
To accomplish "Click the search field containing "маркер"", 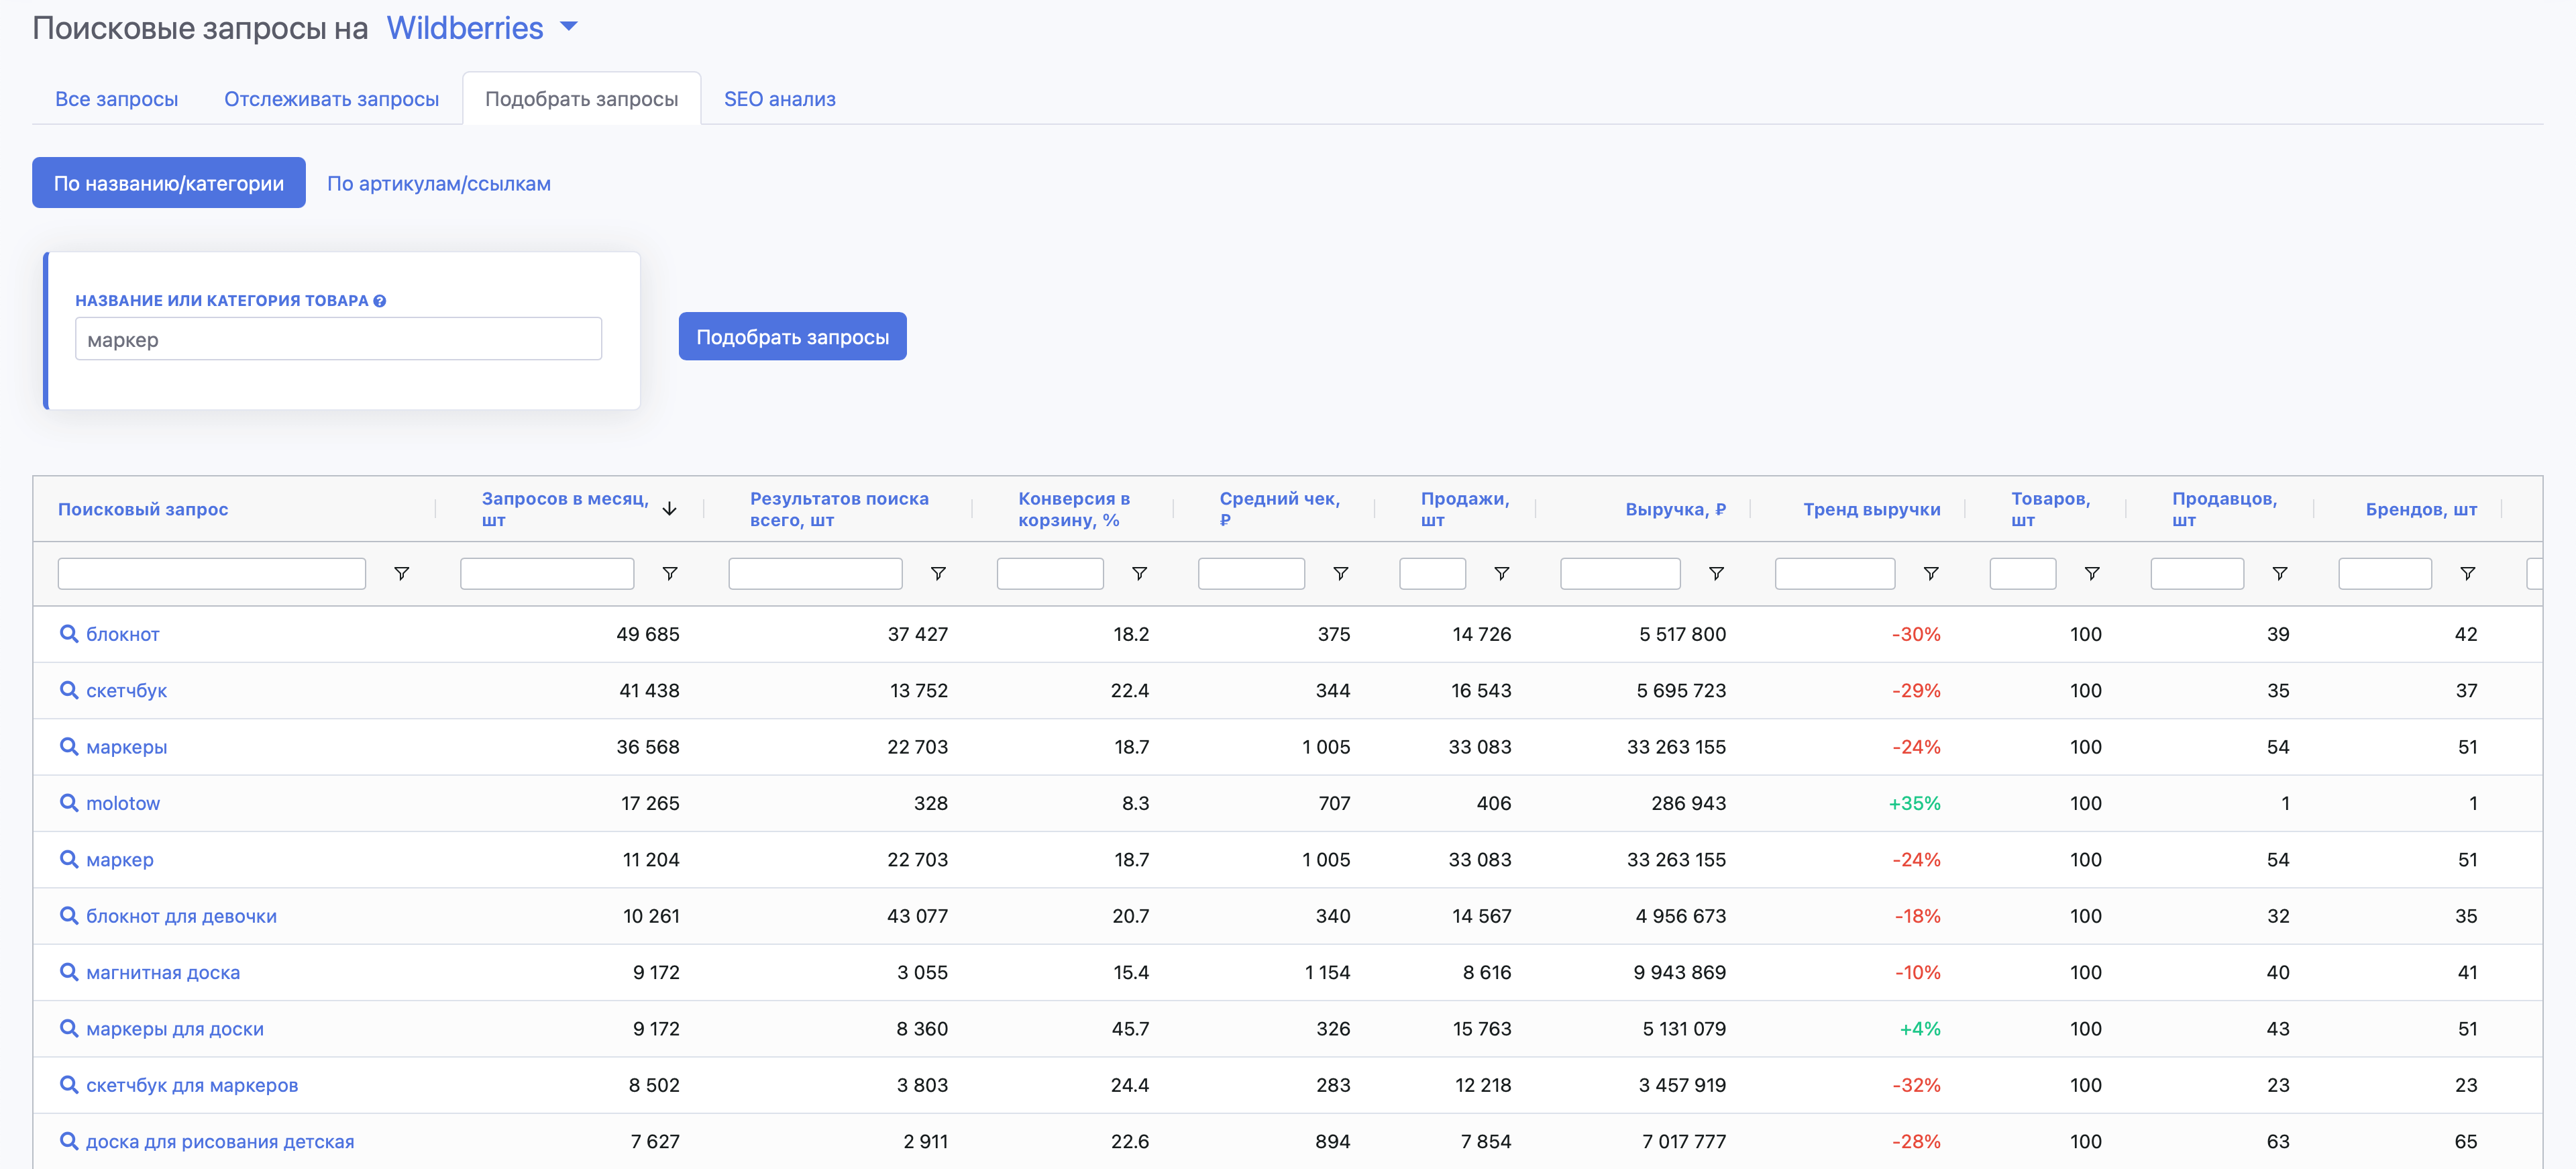I will [339, 339].
